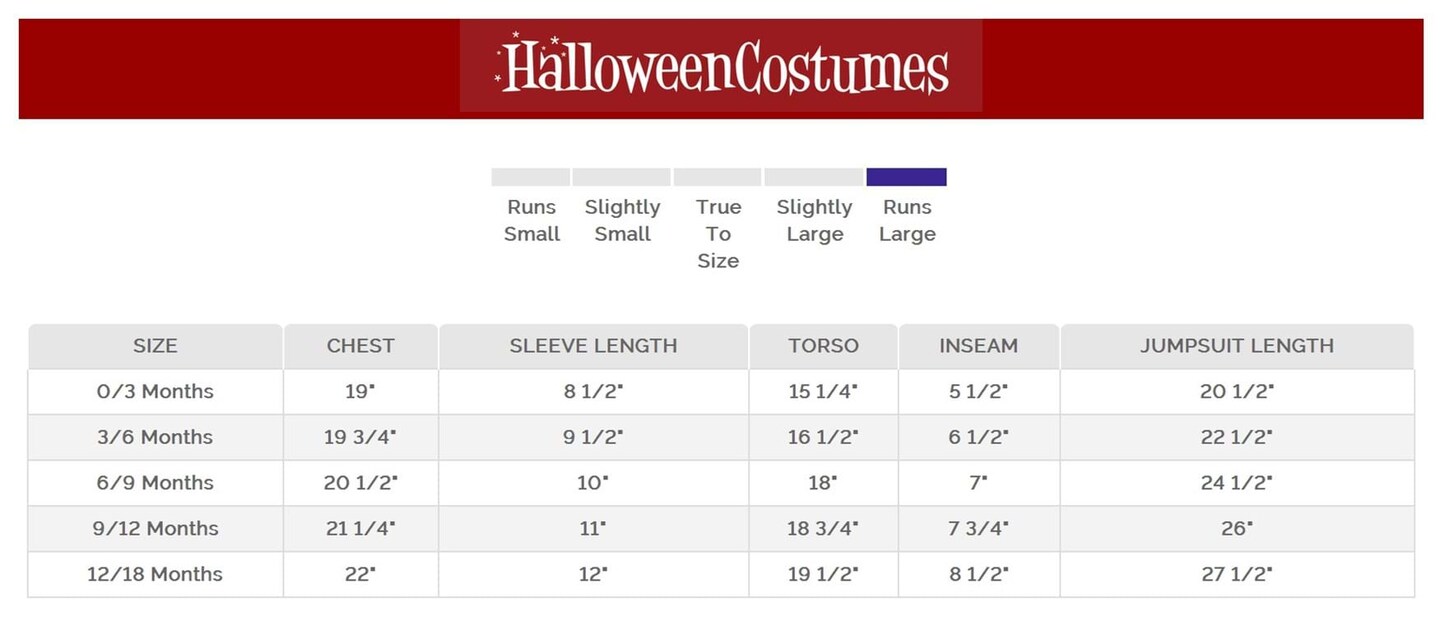The width and height of the screenshot is (1440, 625).
Task: Click the Runs Large label text
Action: click(907, 221)
